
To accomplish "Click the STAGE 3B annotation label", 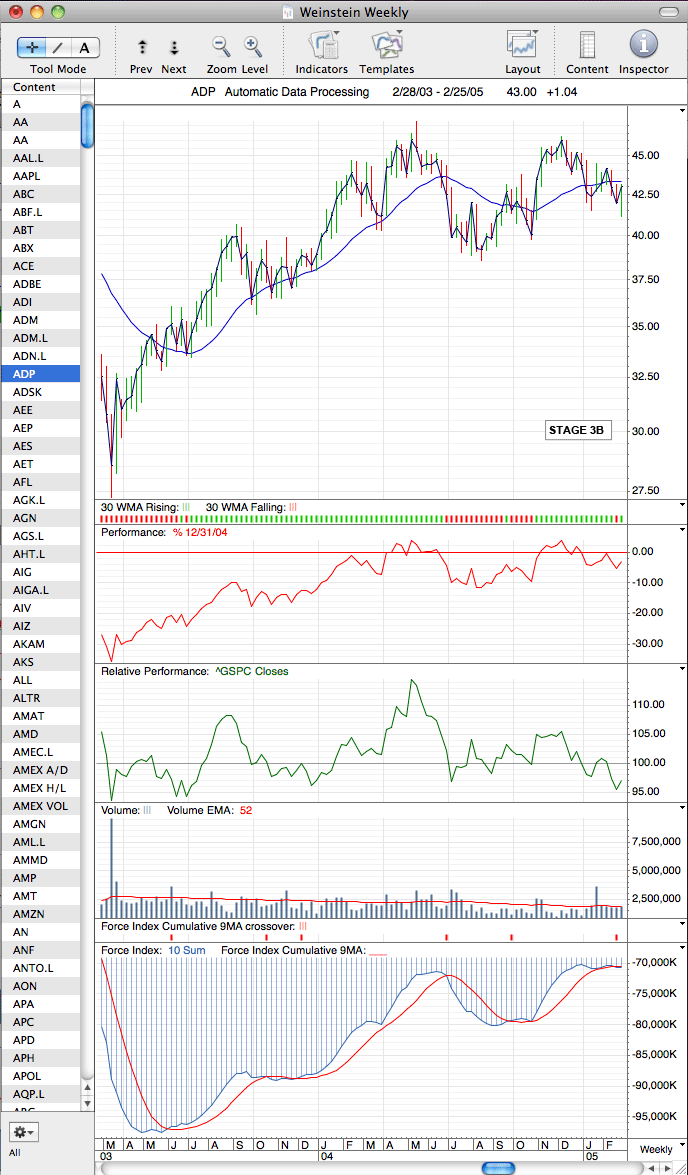I will [579, 431].
